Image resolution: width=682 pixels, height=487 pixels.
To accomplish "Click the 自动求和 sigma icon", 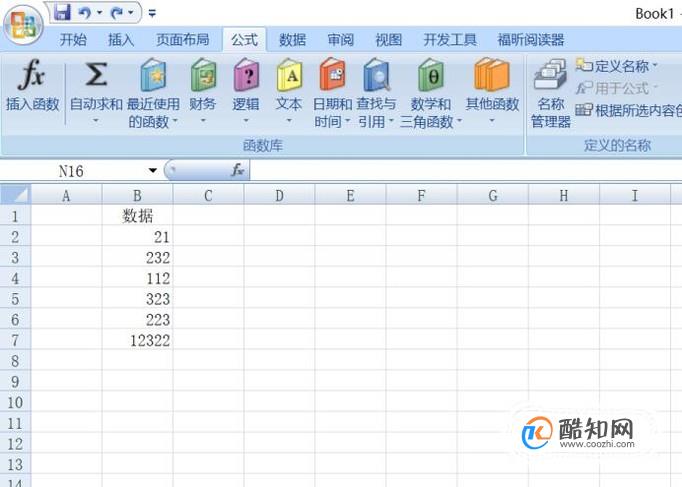I will click(96, 74).
